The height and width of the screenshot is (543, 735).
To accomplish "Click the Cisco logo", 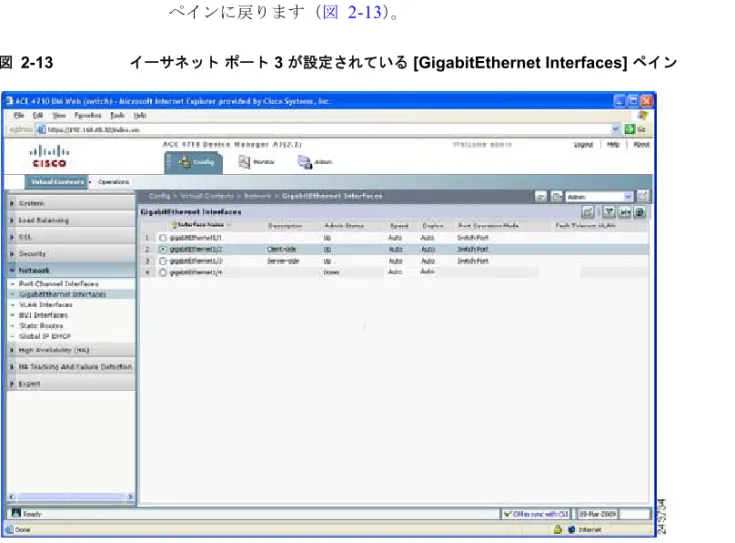I will click(49, 157).
